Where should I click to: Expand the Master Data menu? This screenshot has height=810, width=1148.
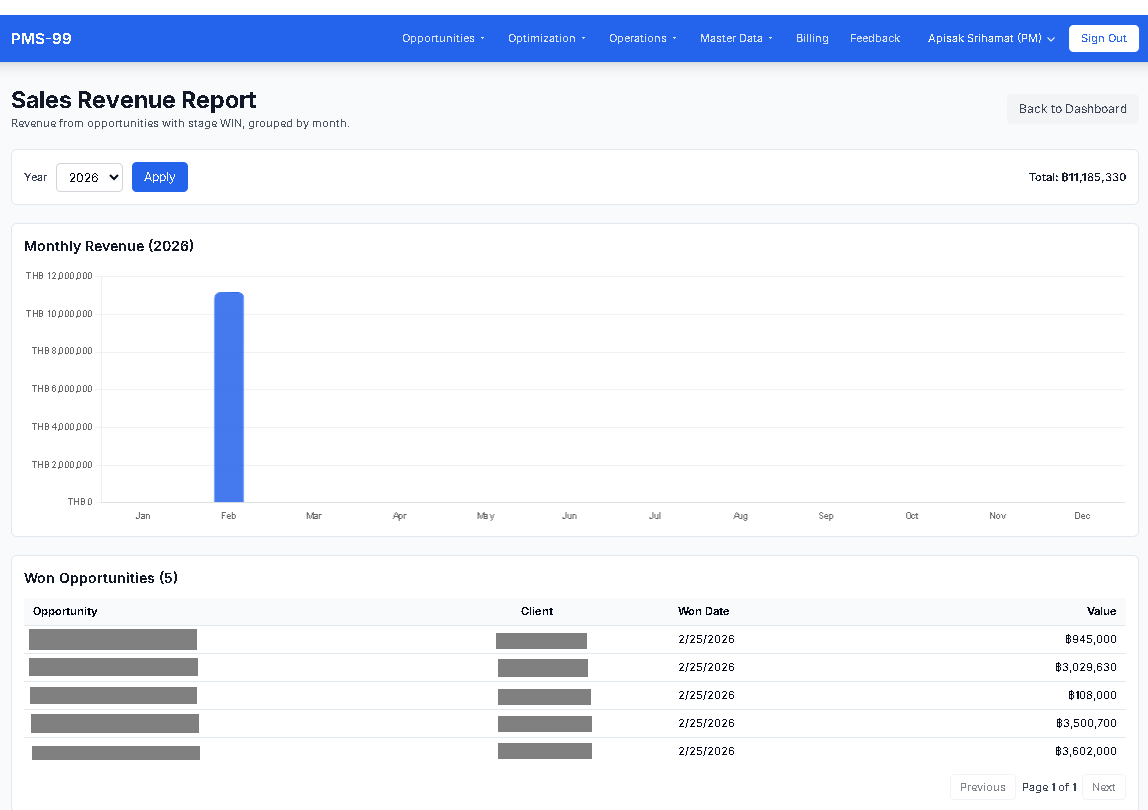[736, 38]
